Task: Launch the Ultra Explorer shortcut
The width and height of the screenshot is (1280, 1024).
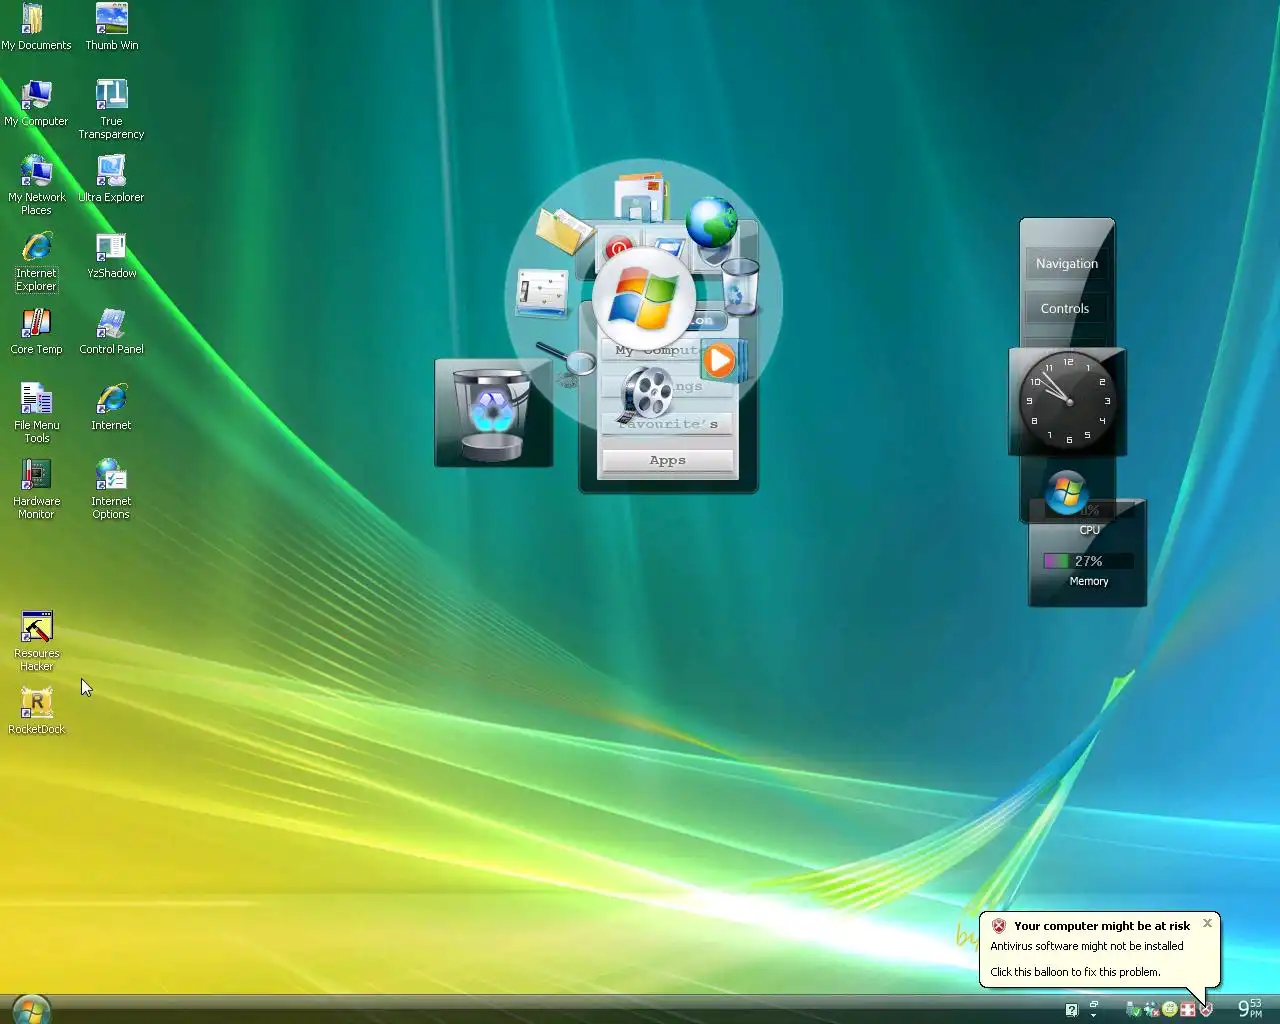Action: 111,179
